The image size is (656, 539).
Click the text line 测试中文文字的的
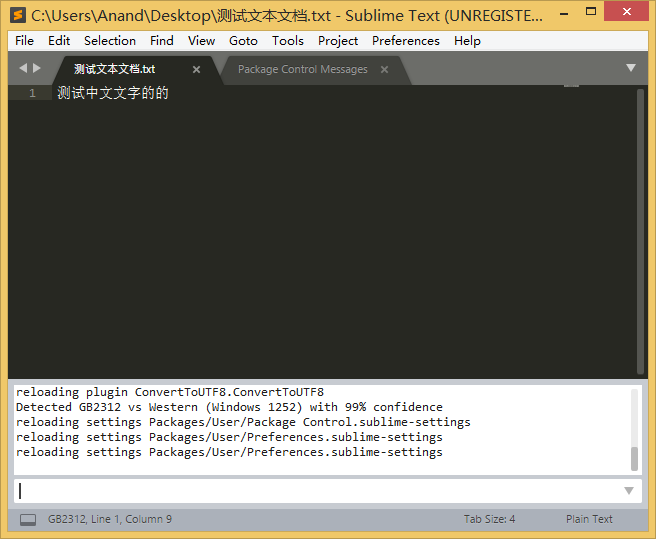pyautogui.click(x=113, y=93)
